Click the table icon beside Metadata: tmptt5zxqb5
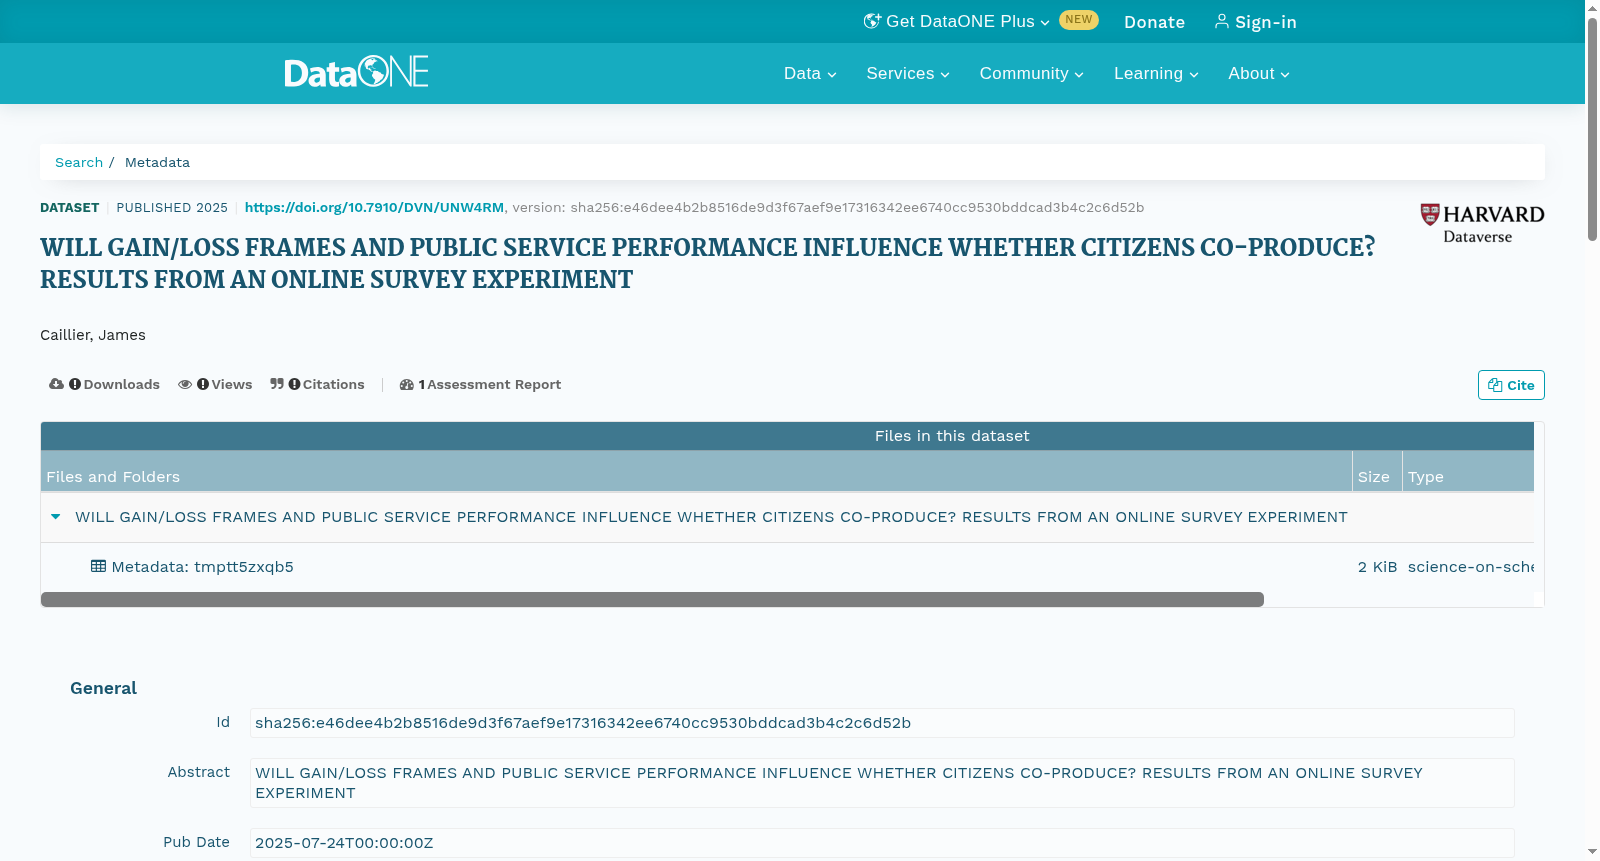 click(98, 566)
